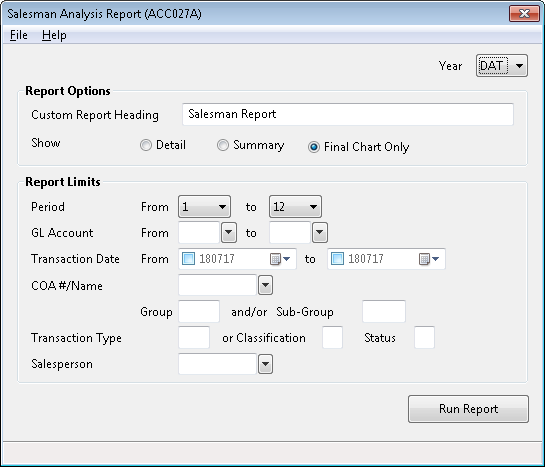Expand the Year dropdown
Screen dimensions: 545x467
519,66
